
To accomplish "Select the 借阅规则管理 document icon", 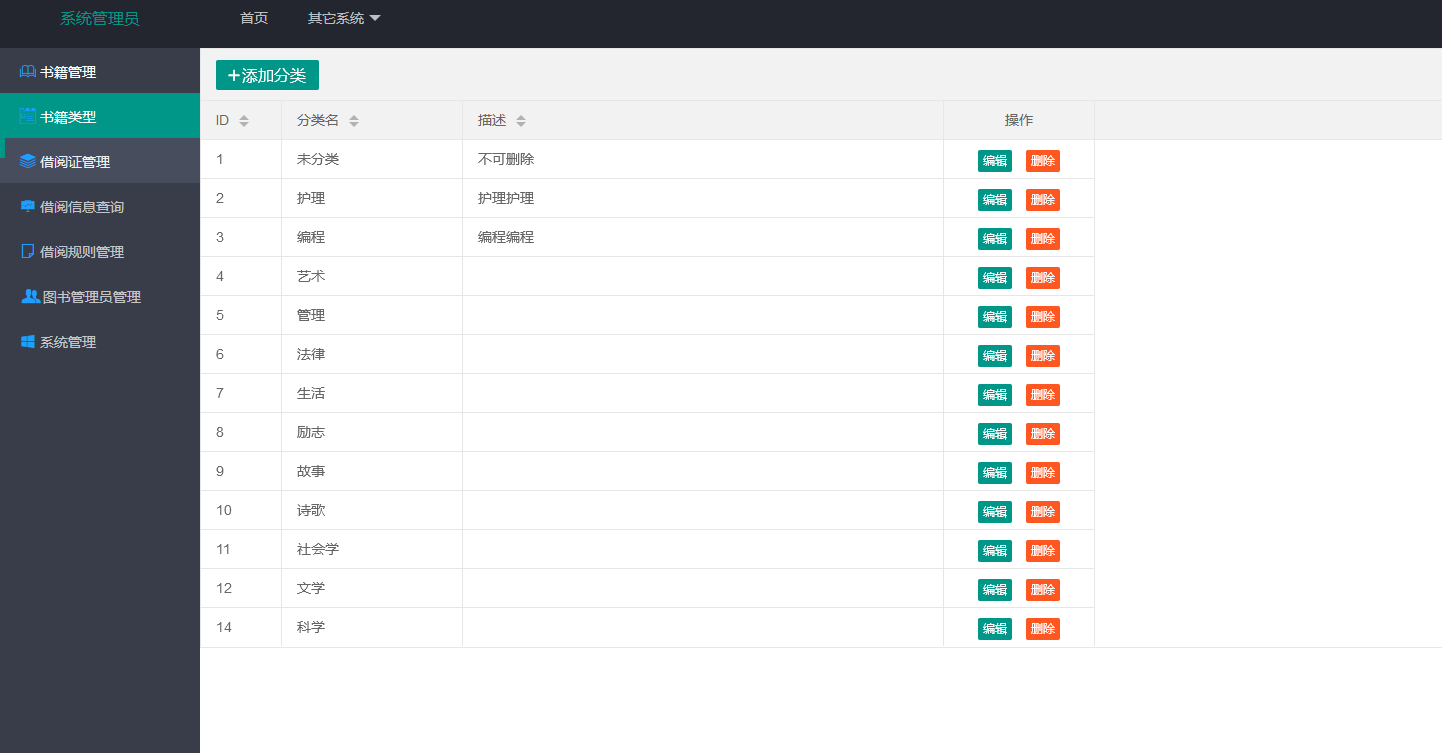I will click(x=26, y=251).
